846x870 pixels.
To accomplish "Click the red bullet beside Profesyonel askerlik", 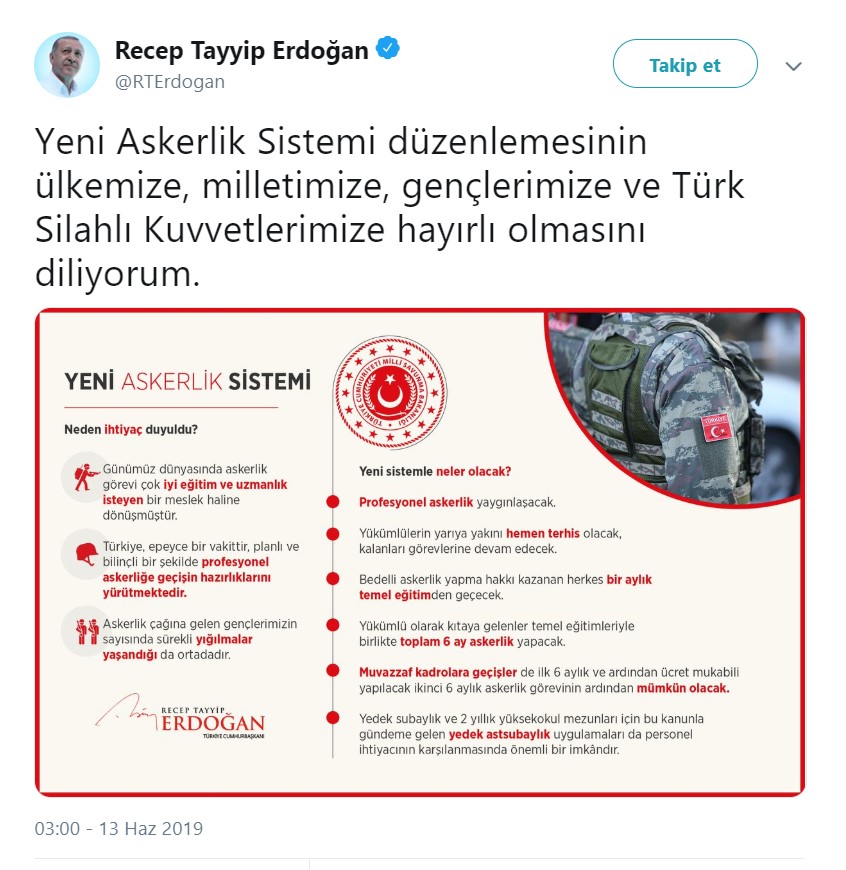I will [x=333, y=502].
